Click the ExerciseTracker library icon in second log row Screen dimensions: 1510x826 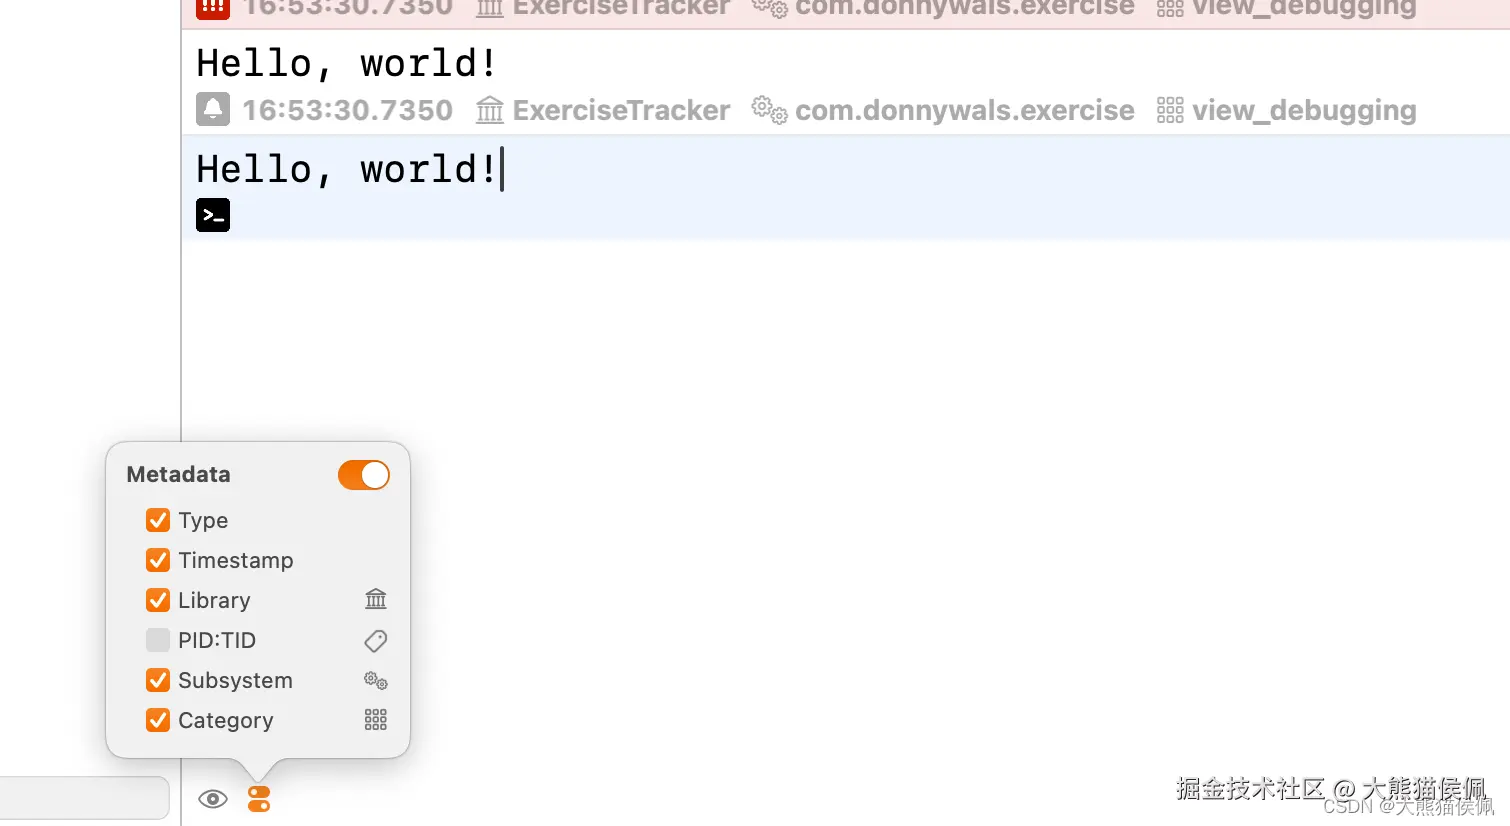(x=490, y=110)
